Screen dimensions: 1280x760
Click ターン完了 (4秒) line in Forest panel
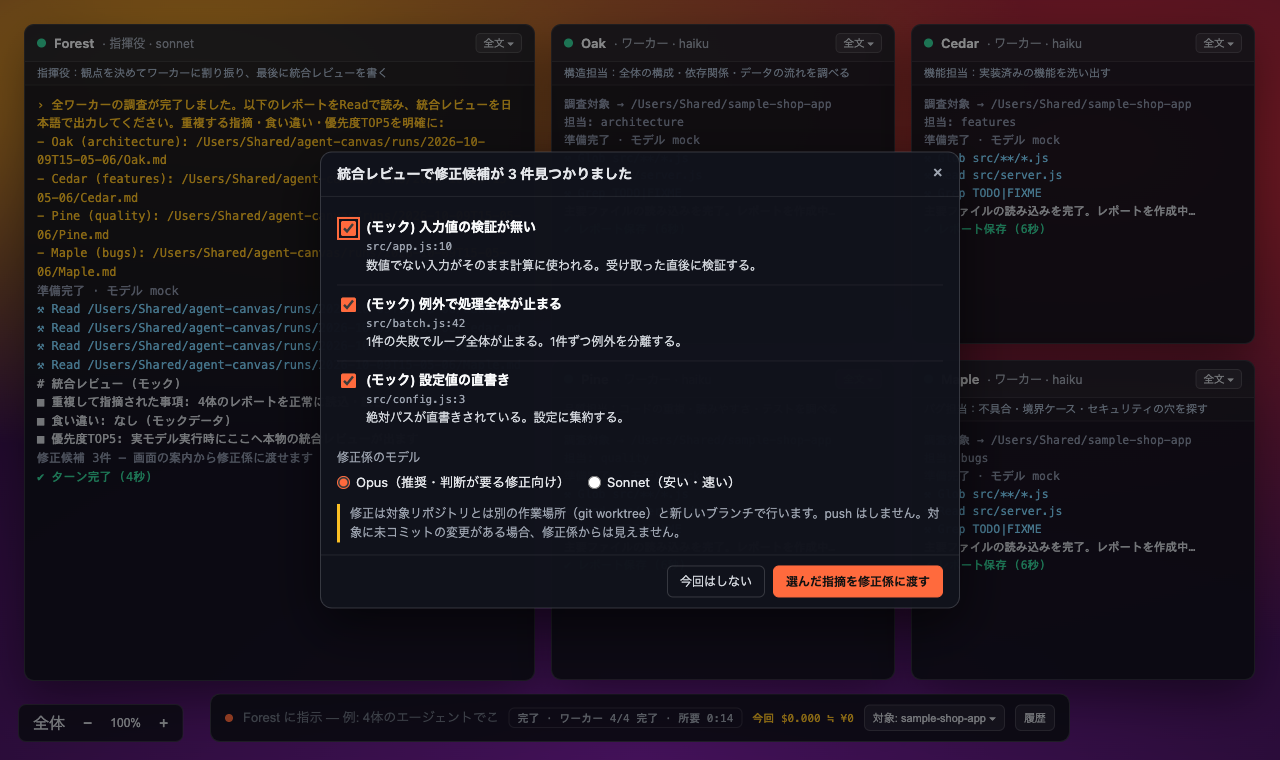click(x=93, y=477)
